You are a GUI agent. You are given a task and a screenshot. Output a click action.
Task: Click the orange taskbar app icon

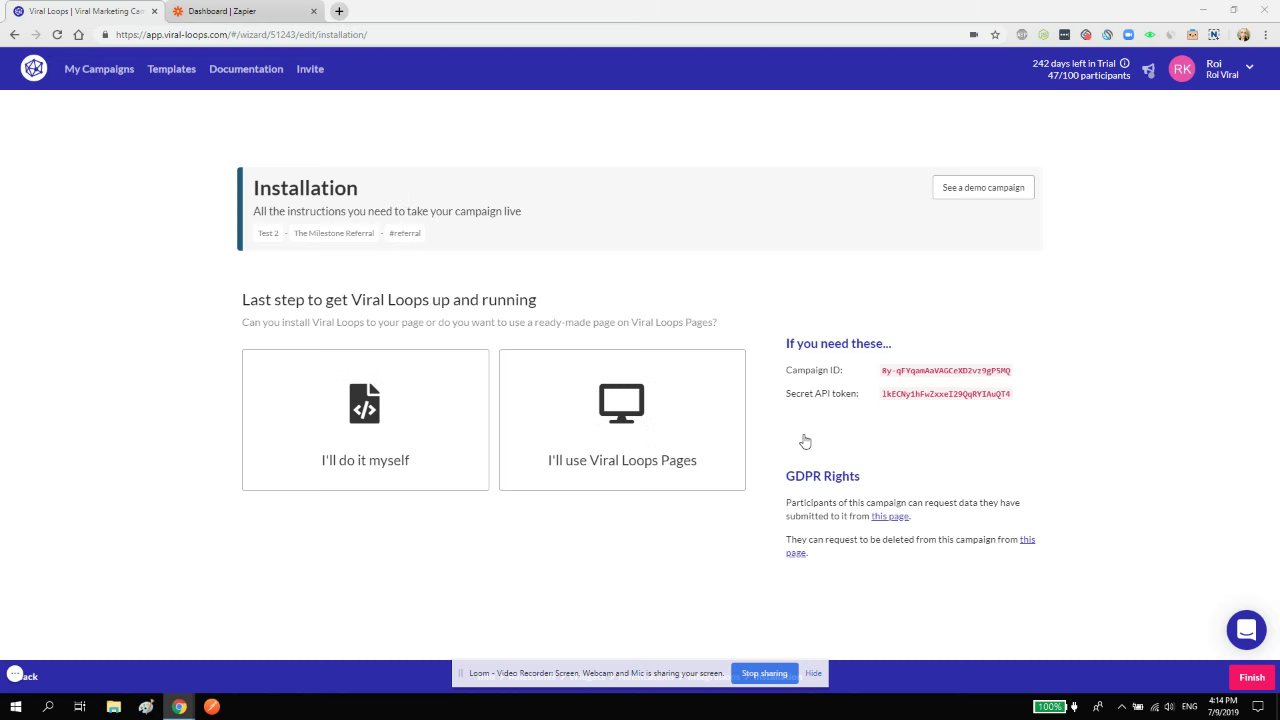click(x=211, y=707)
